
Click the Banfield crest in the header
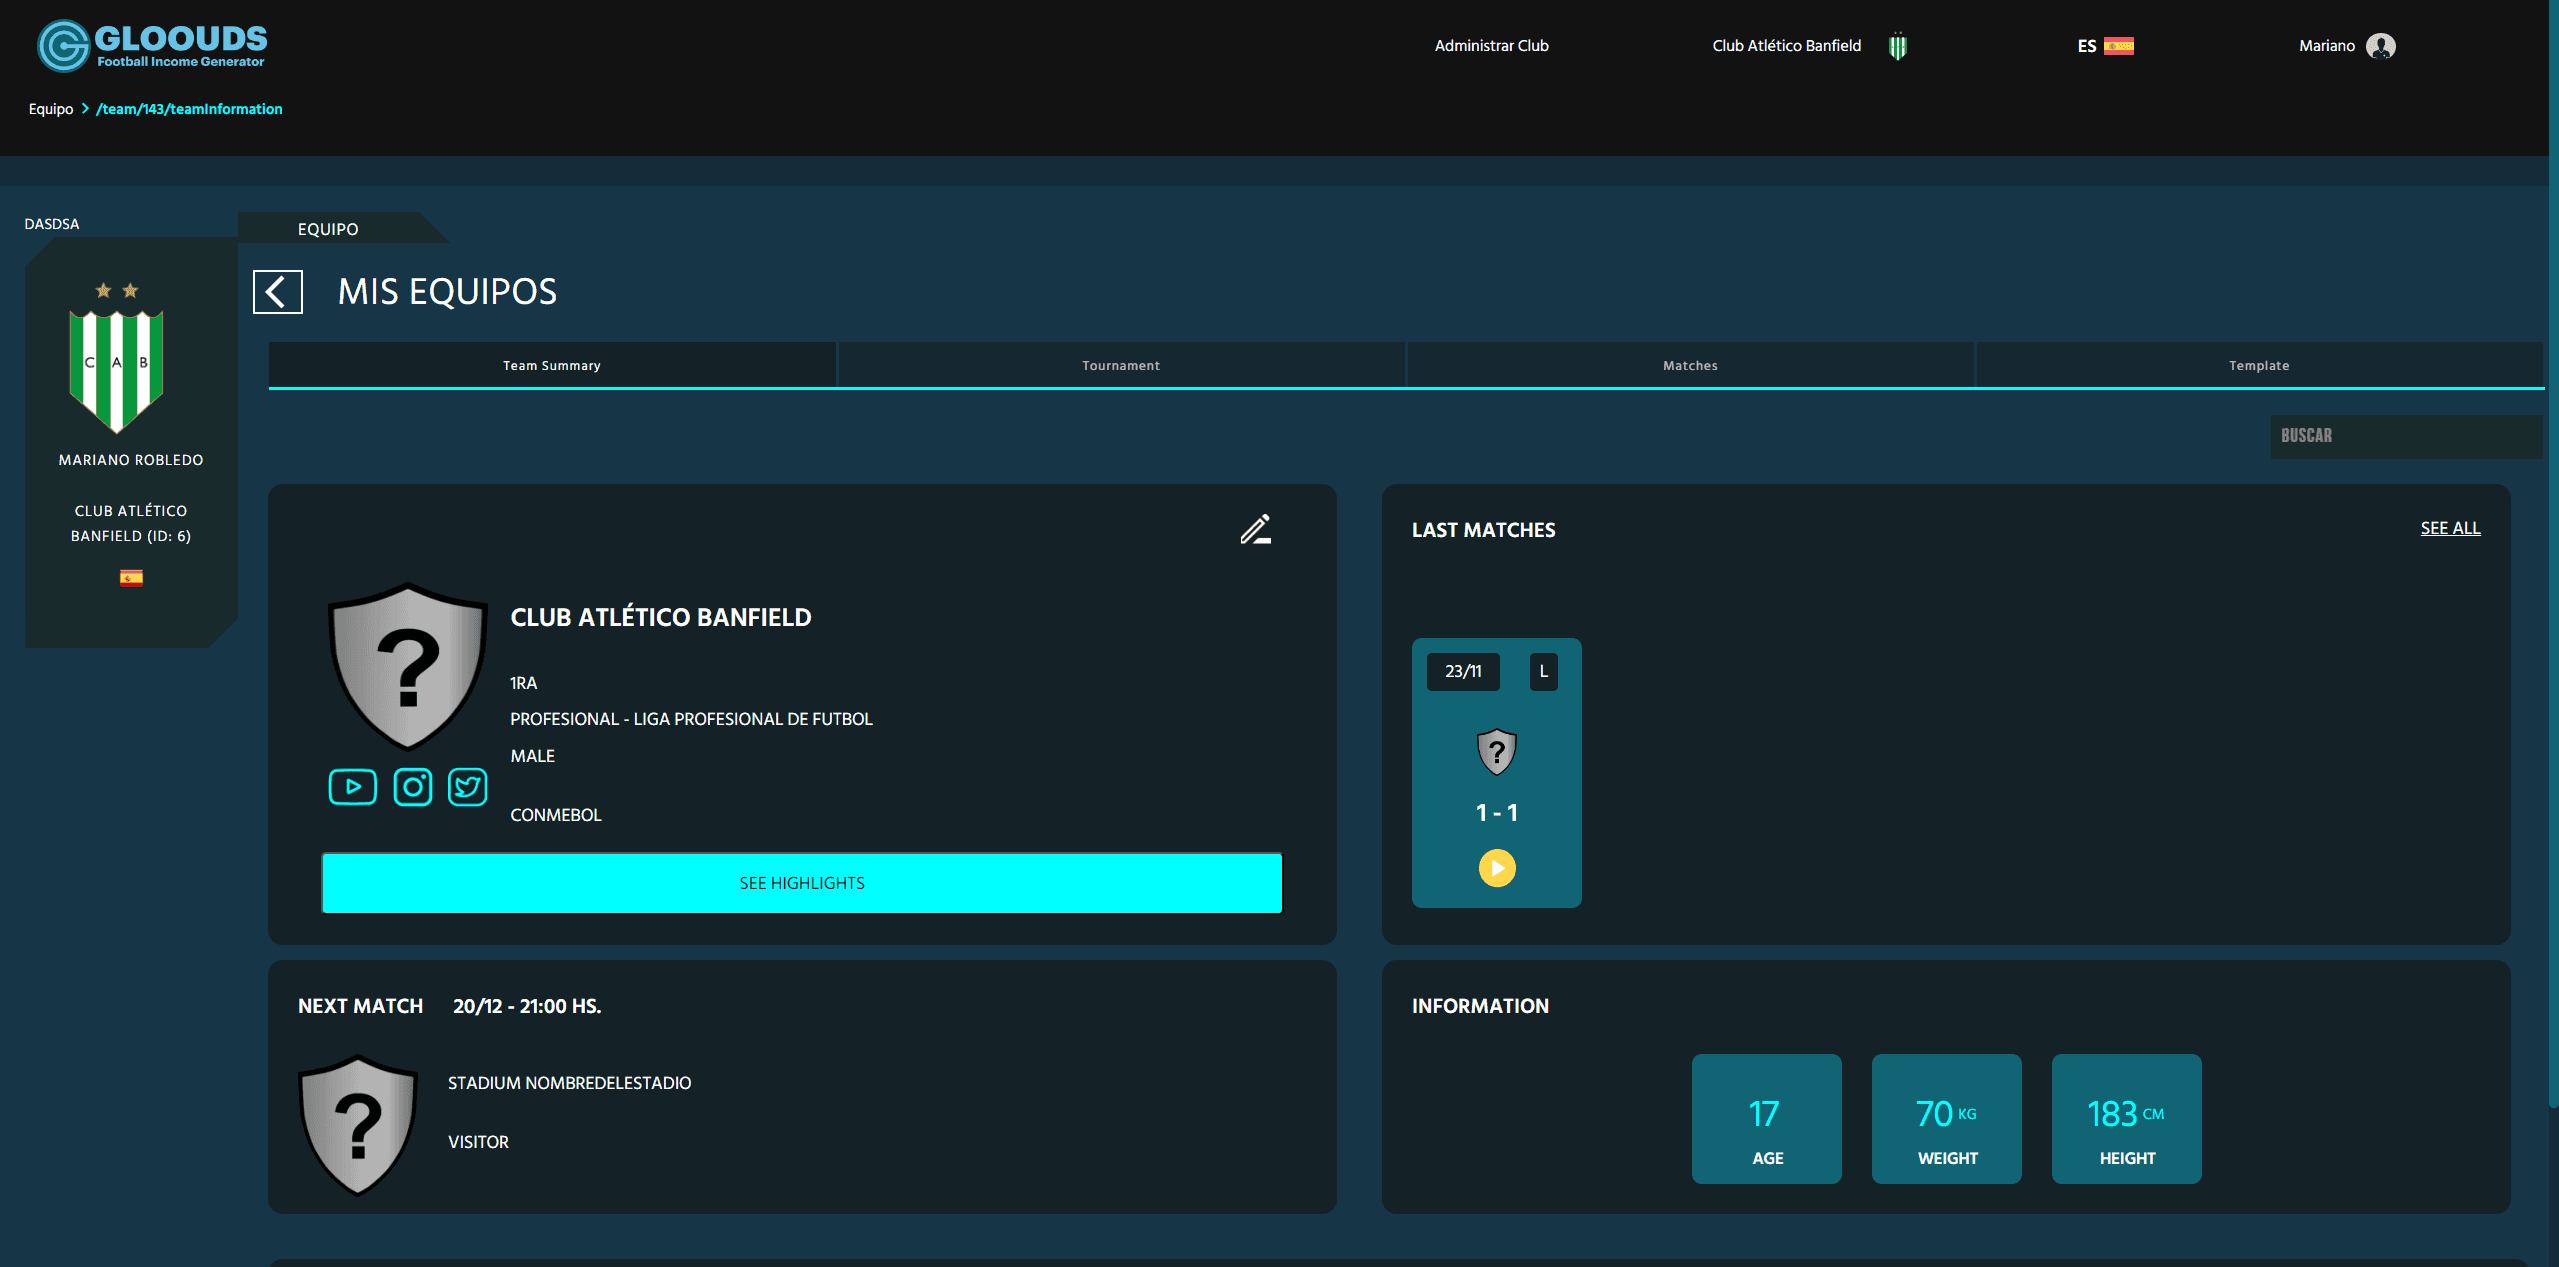1898,46
